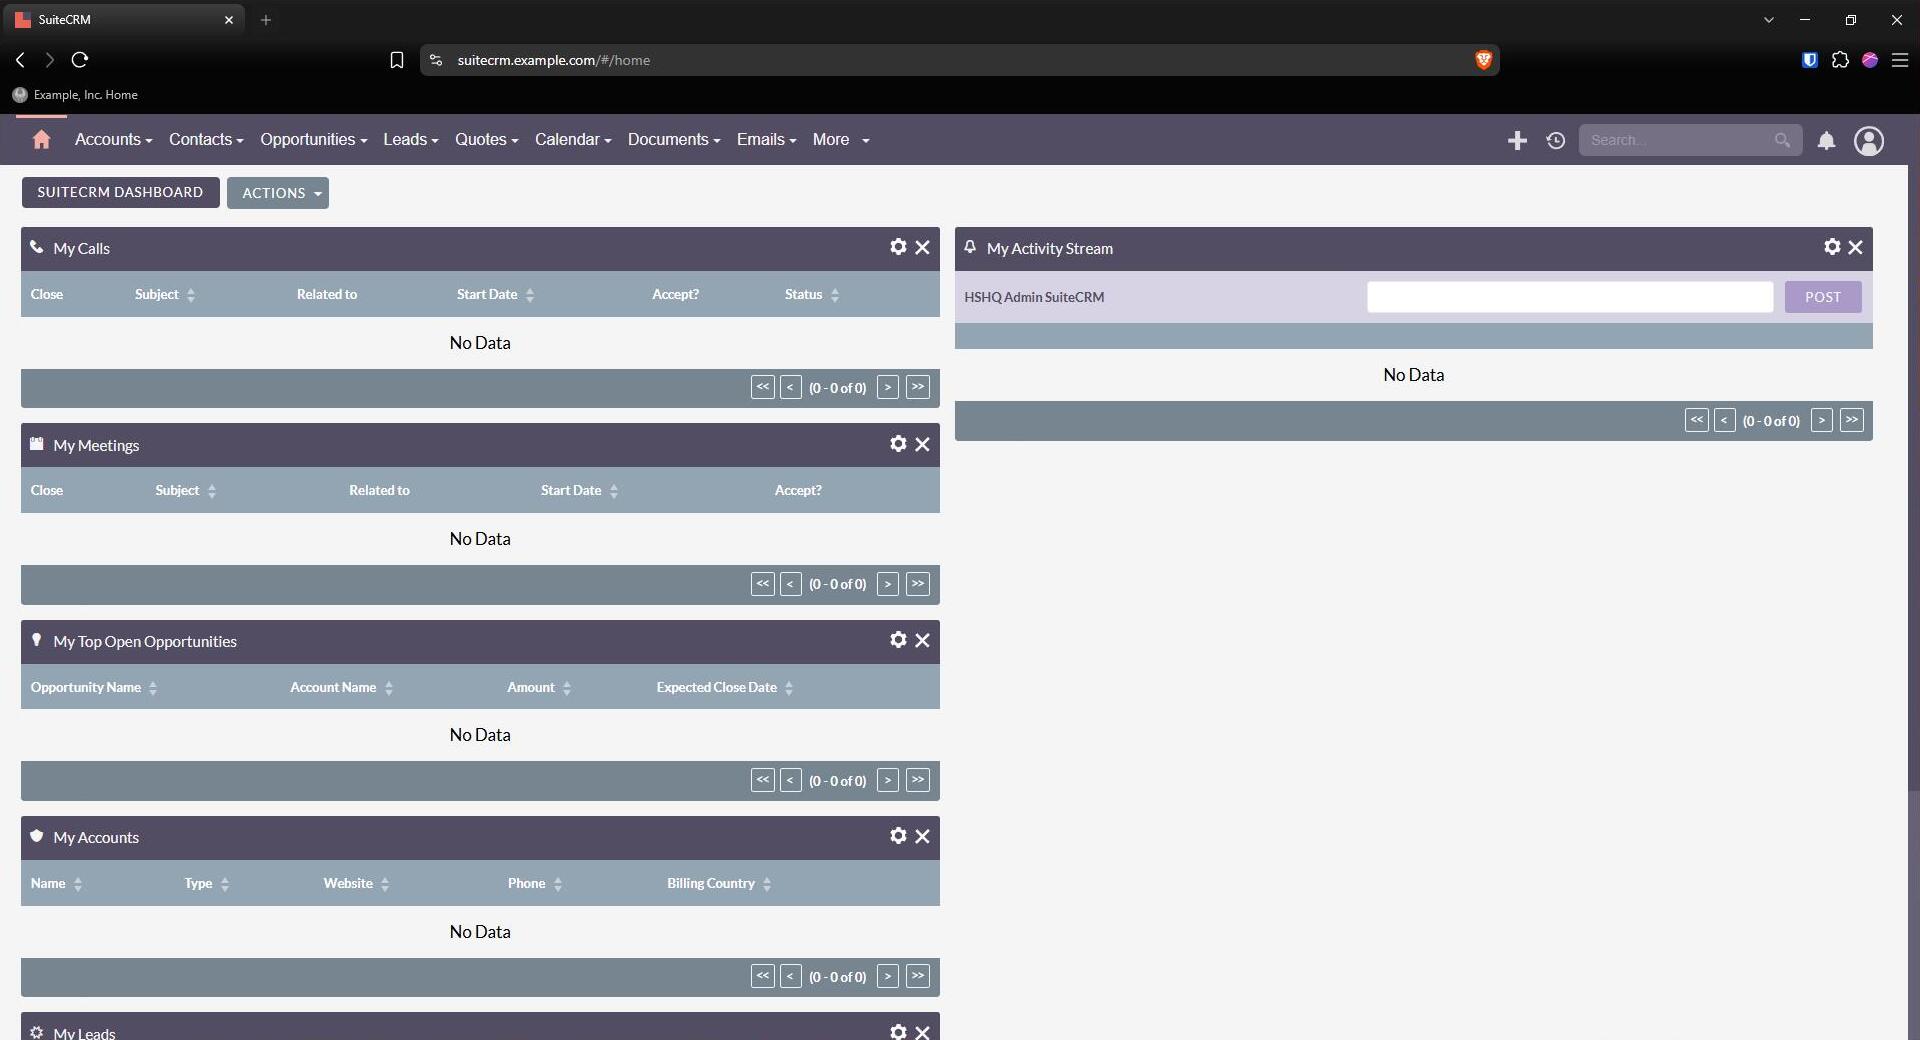Select the SuiteCRM Dashboard tab
The image size is (1920, 1040).
[x=120, y=192]
